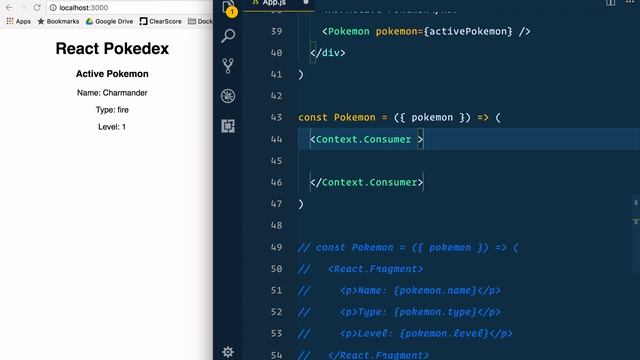This screenshot has width=640, height=360.
Task: Click the split editor icon
Action: (611, 2)
